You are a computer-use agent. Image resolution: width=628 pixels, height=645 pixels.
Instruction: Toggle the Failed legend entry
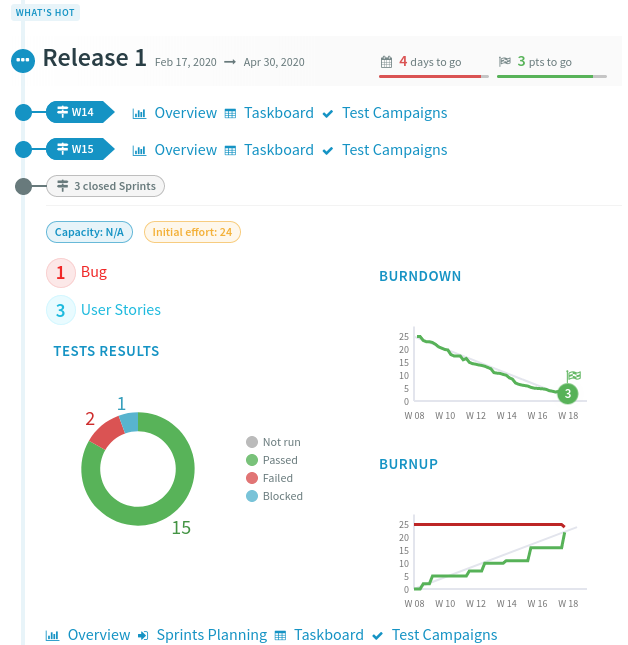[x=269, y=478]
